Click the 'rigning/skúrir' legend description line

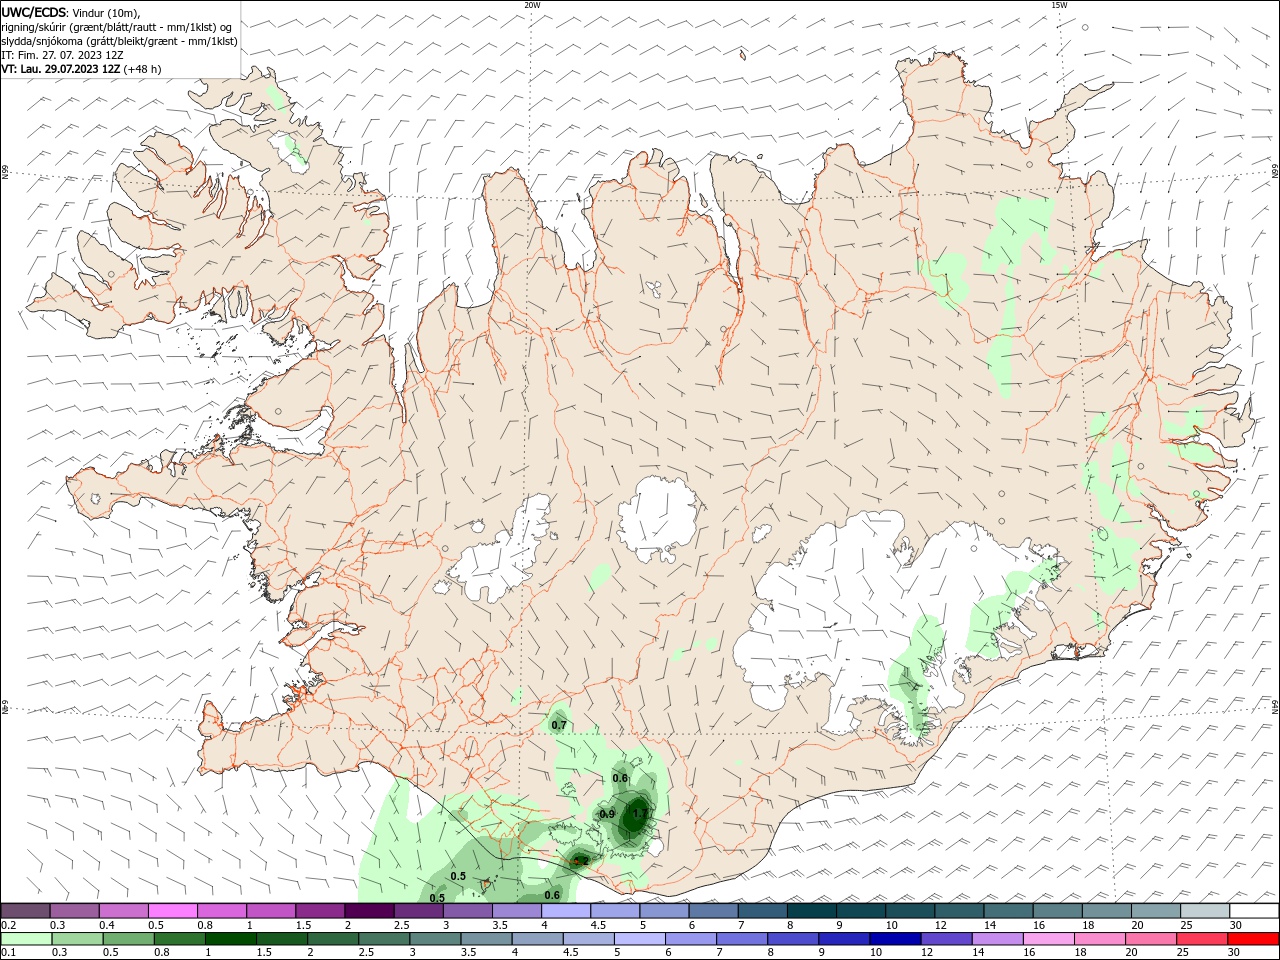coord(115,27)
